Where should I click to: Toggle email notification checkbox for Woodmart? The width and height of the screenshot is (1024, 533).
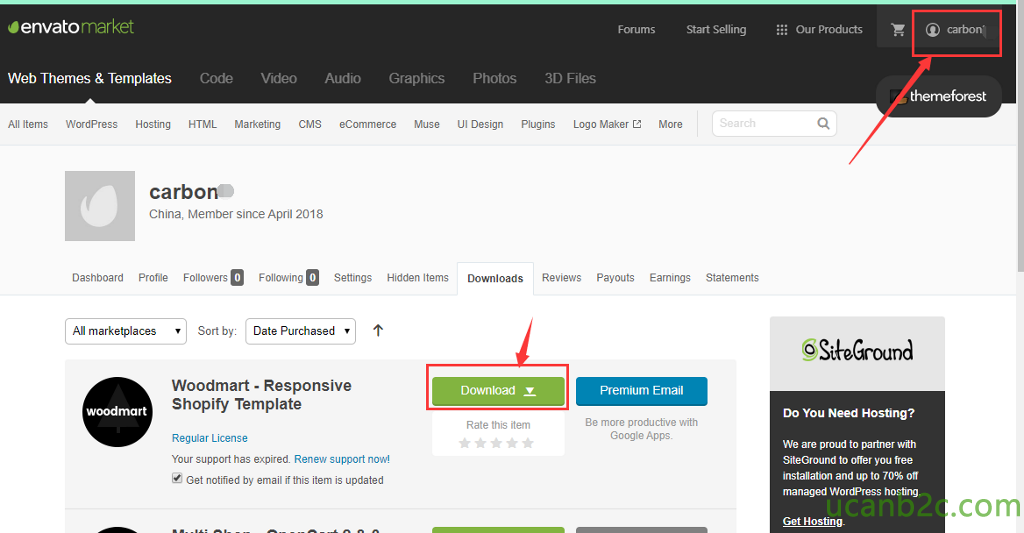pos(177,478)
